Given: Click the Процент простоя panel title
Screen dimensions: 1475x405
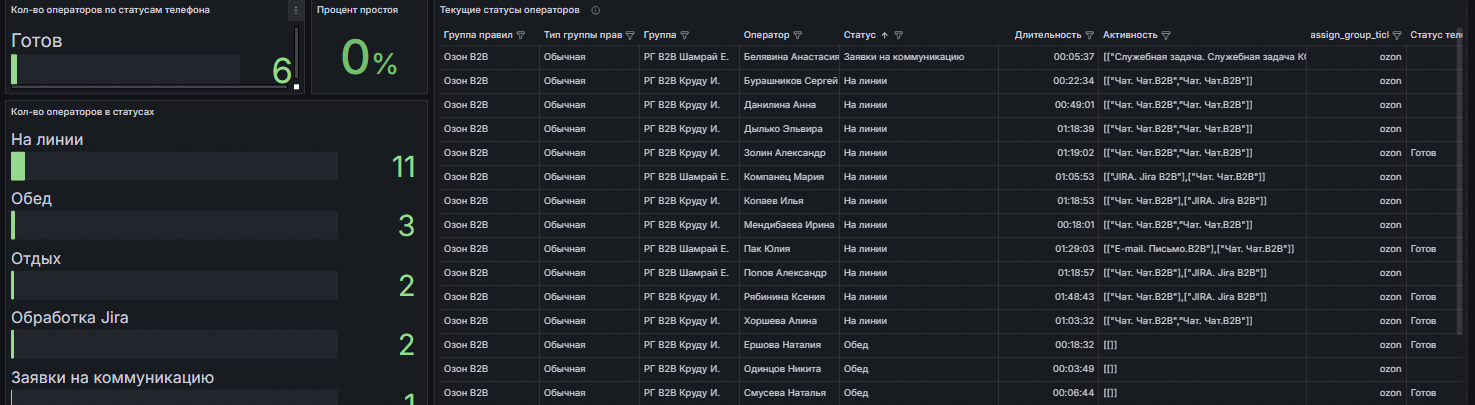Looking at the screenshot, I should pos(357,10).
